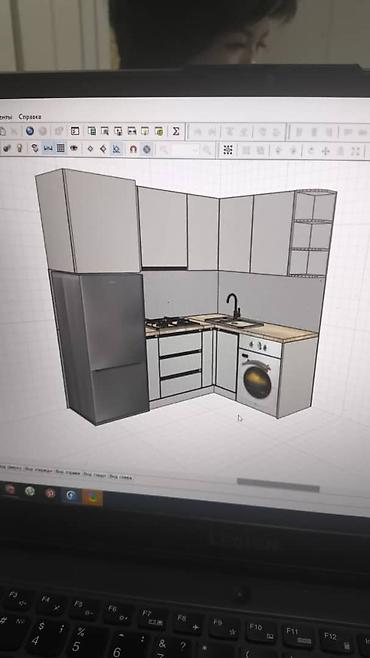Toggle the eye visibility icon
370x658 pixels.
pyautogui.click(x=74, y=148)
